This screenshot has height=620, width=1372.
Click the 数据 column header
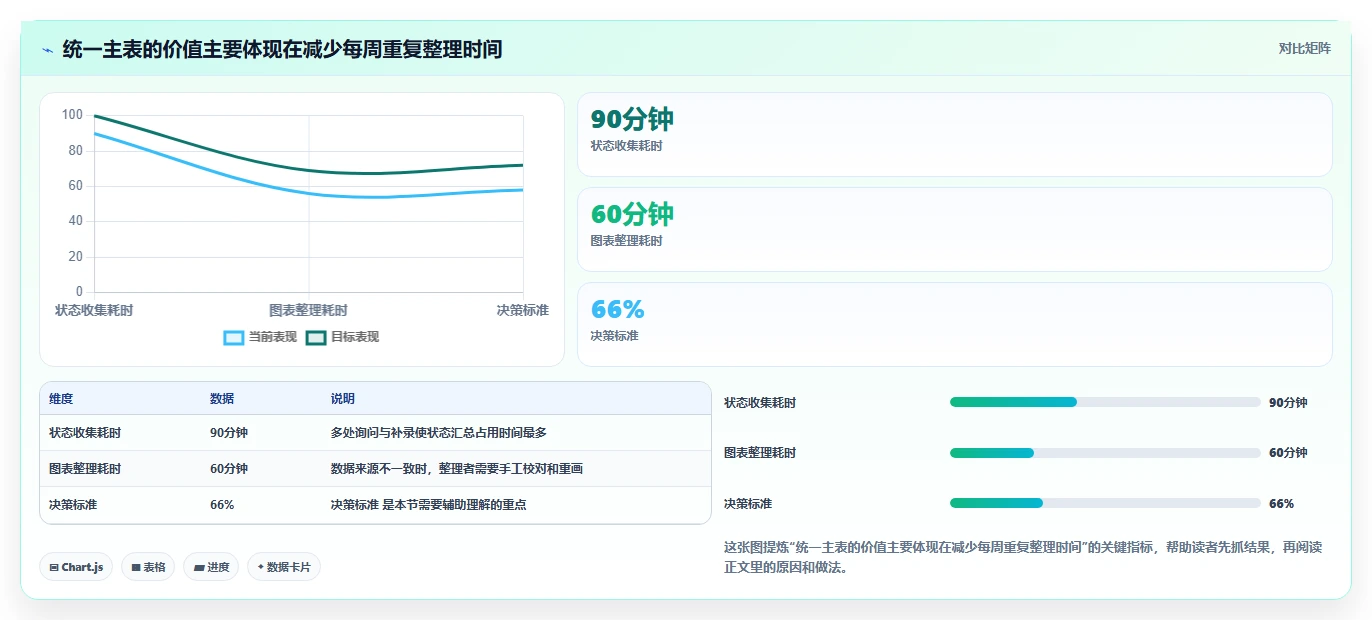[222, 398]
